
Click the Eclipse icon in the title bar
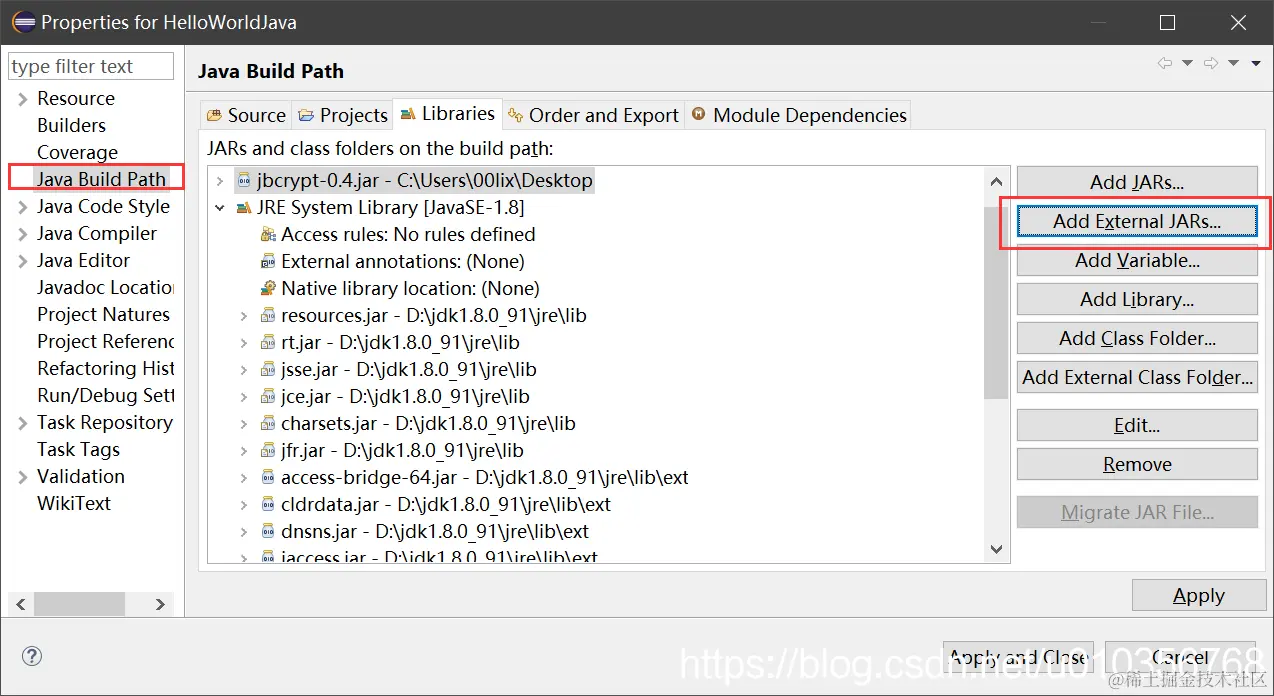point(23,22)
